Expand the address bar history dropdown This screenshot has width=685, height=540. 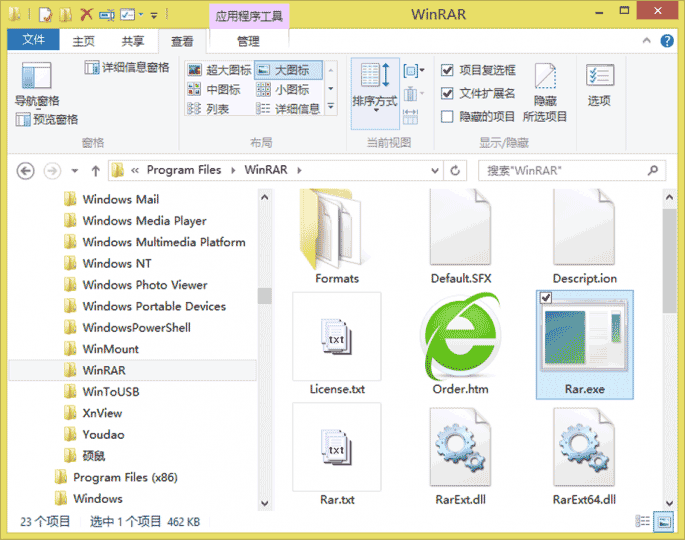point(435,170)
